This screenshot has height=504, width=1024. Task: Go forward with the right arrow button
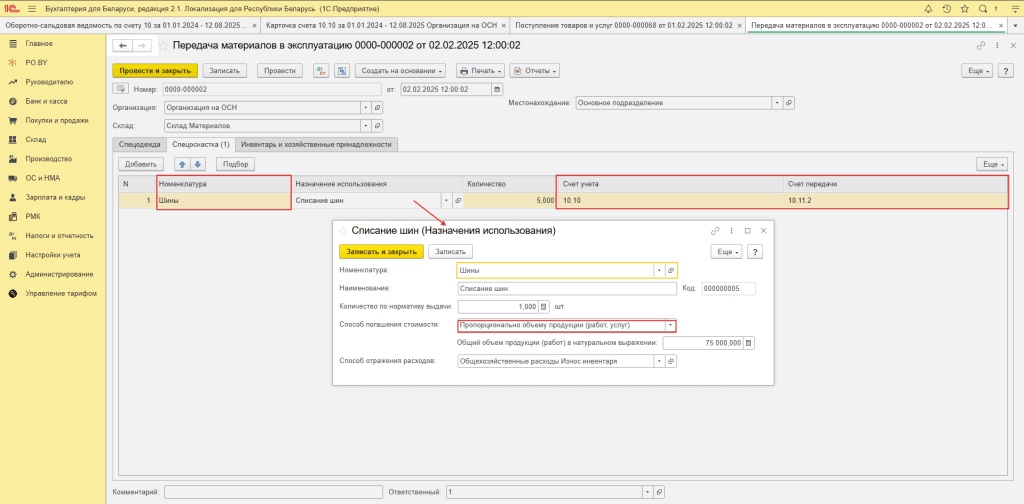(142, 46)
